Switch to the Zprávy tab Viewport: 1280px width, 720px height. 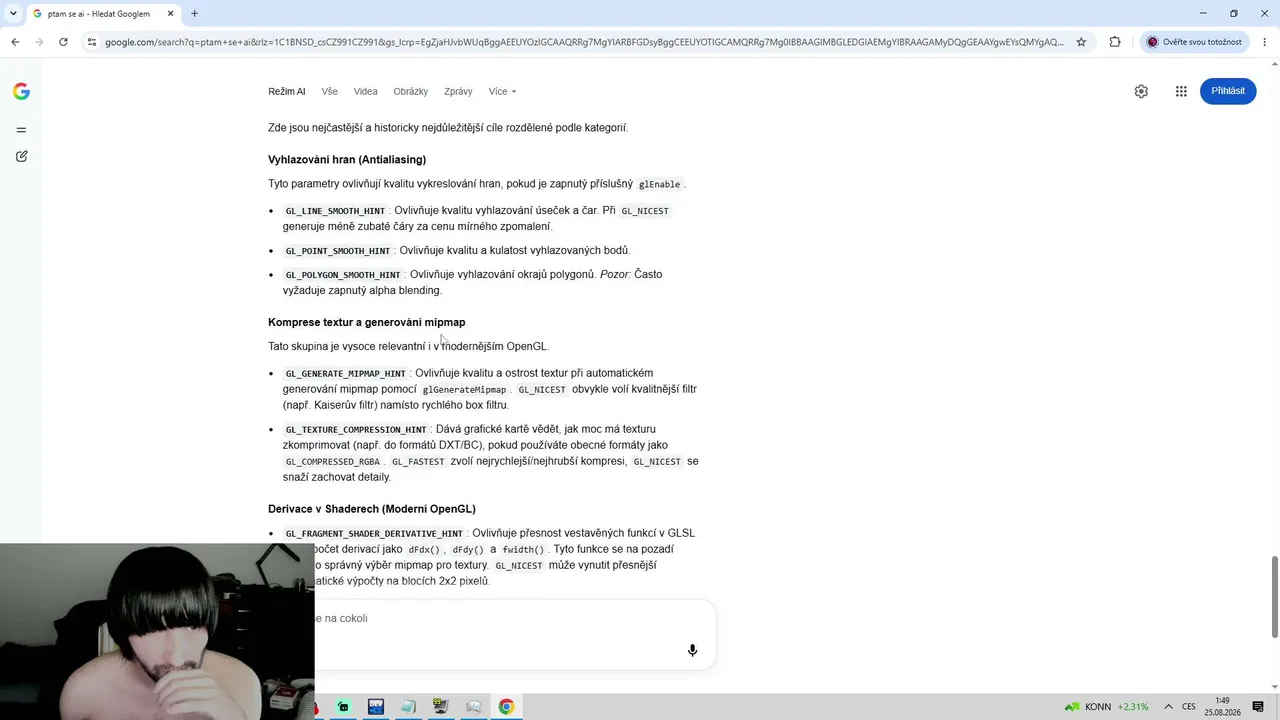(x=458, y=91)
